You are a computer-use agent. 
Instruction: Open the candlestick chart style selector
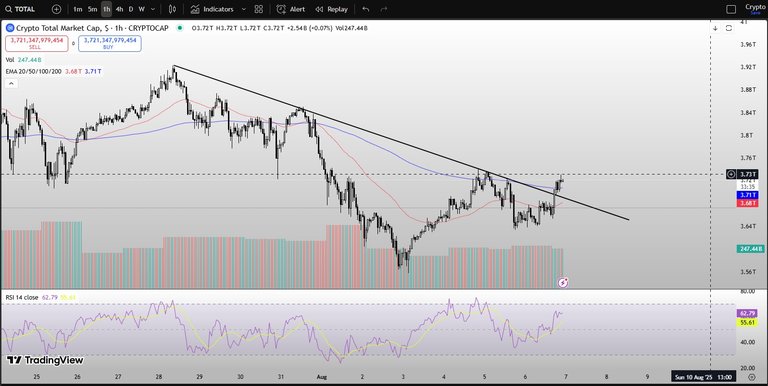click(172, 9)
